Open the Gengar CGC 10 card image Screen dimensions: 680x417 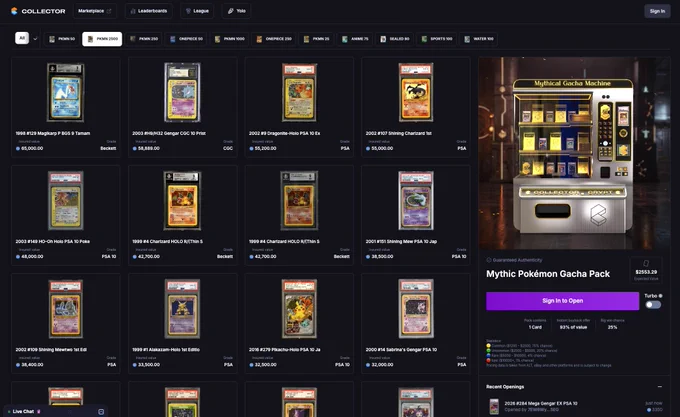coord(182,92)
